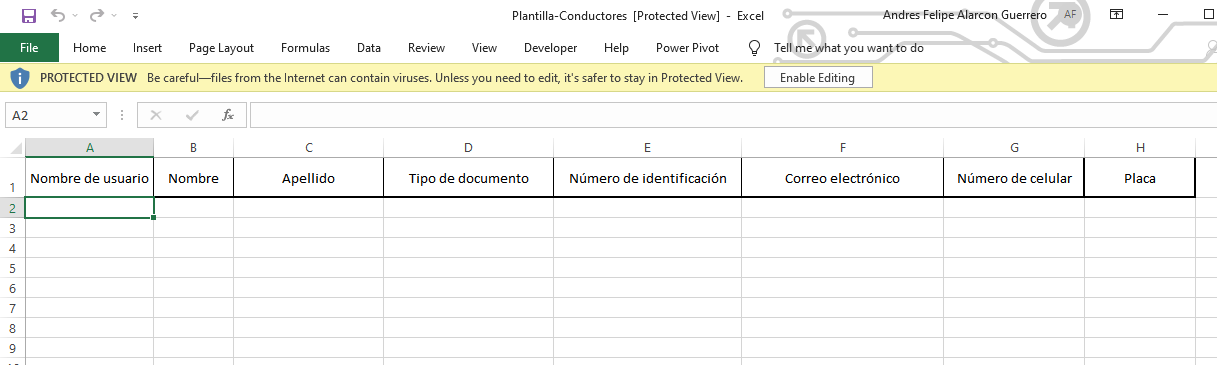Open the Page Layout ribbon tab
The image size is (1217, 365).
click(221, 47)
